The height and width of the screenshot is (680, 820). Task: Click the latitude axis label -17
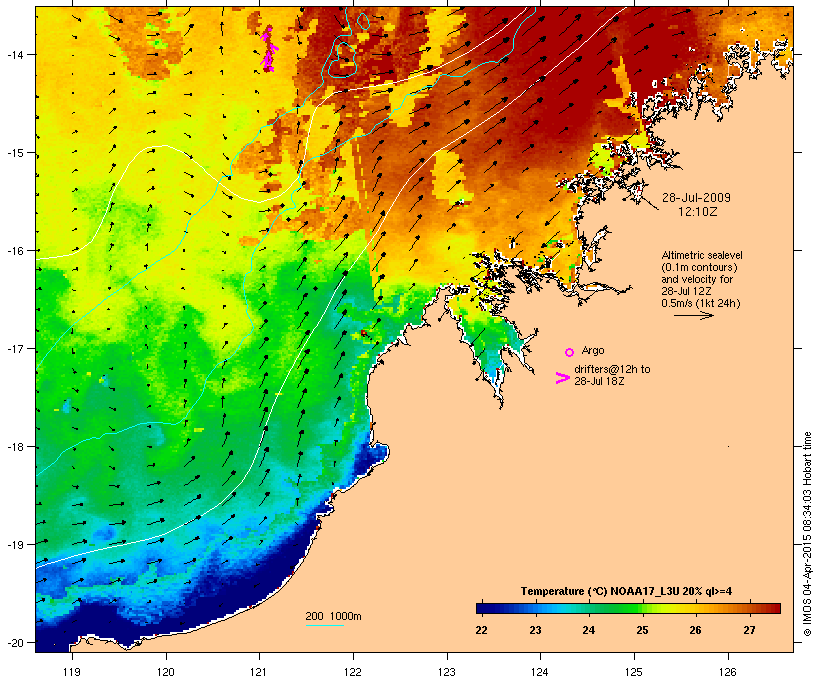click(14, 348)
